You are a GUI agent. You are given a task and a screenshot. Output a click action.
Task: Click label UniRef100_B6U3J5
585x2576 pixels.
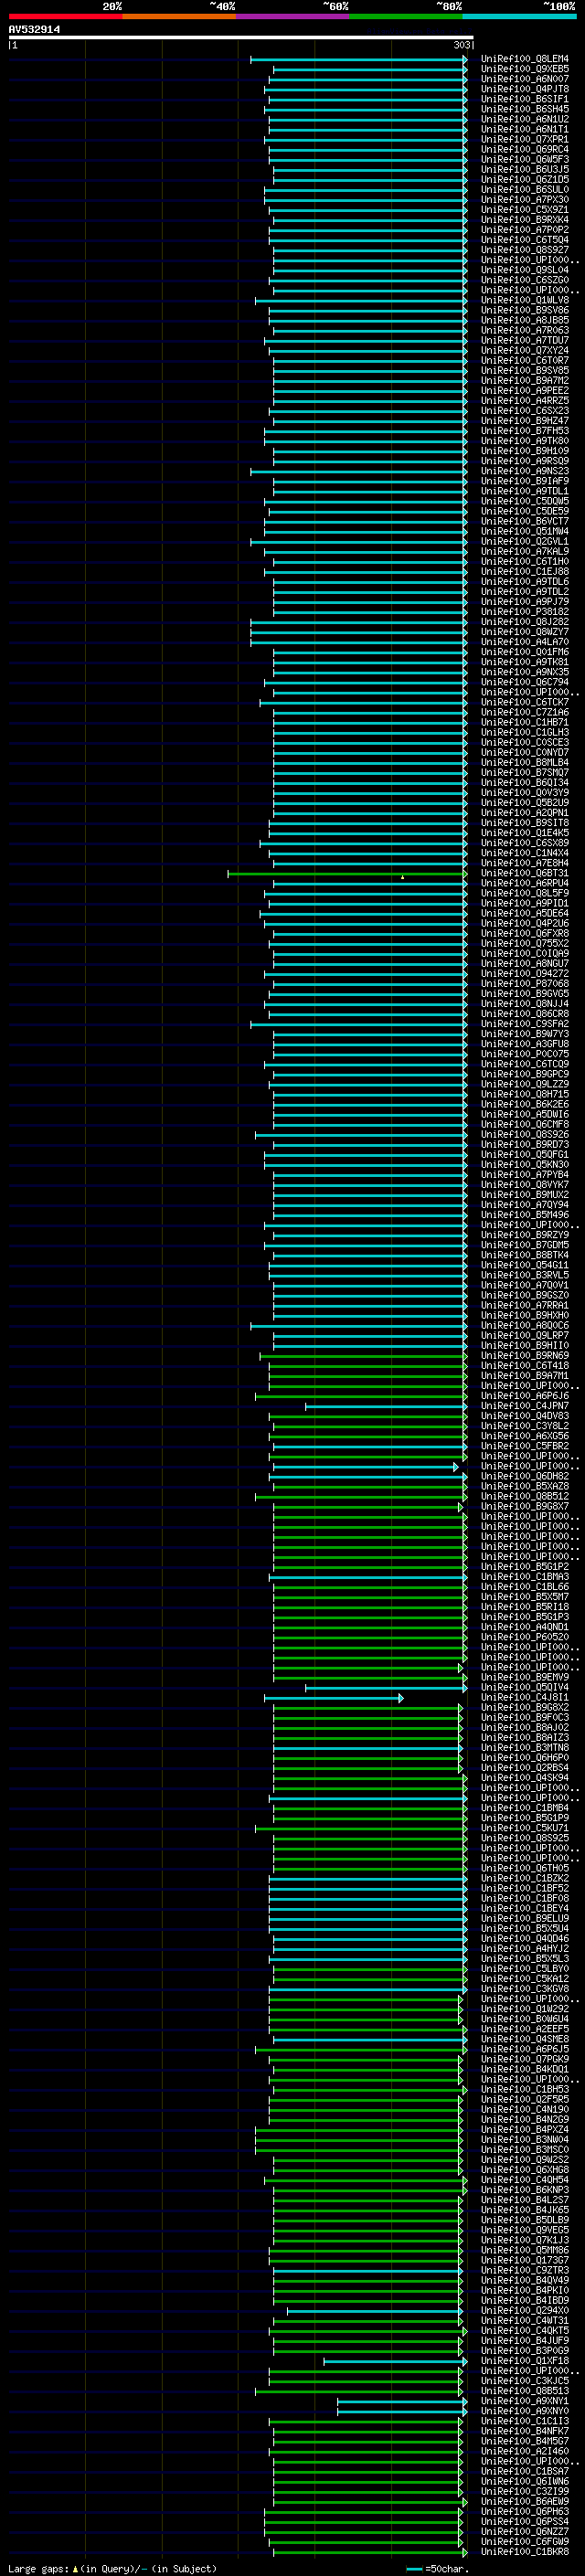[524, 169]
